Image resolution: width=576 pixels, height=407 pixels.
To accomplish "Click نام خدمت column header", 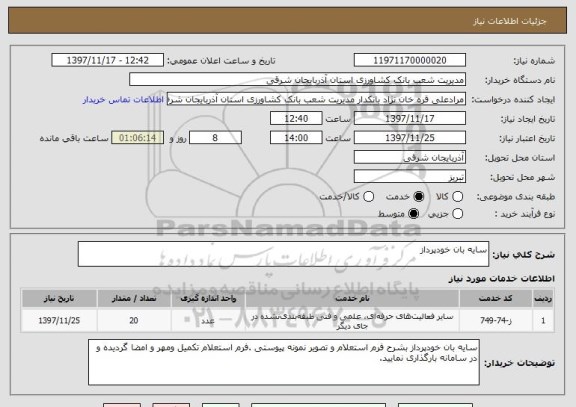I will pos(352,299).
